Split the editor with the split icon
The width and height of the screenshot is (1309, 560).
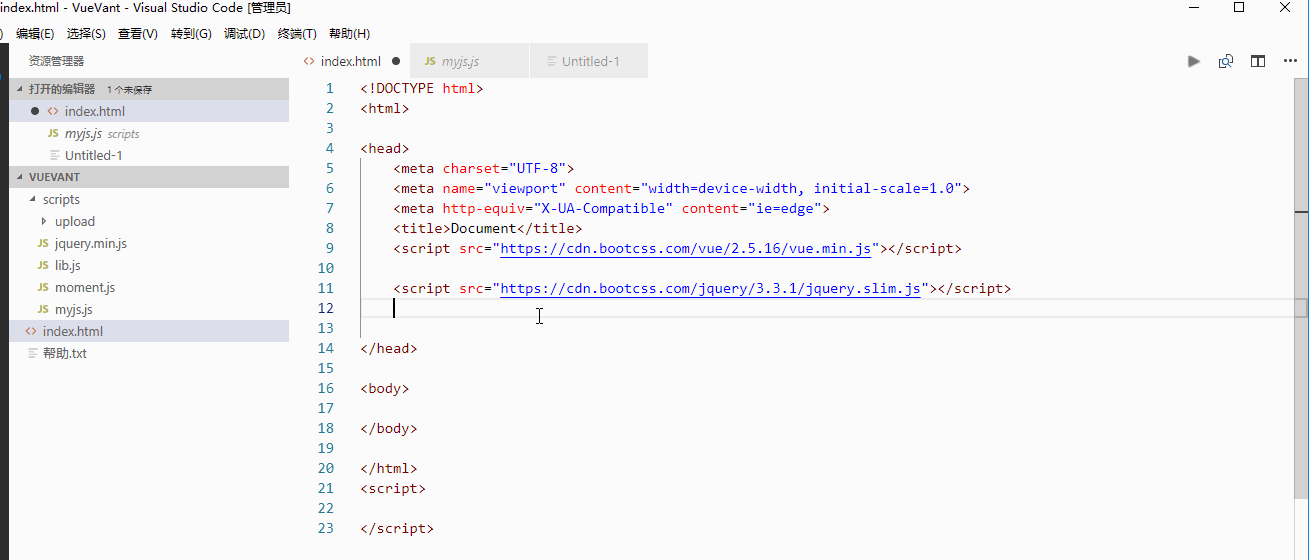click(x=1258, y=61)
